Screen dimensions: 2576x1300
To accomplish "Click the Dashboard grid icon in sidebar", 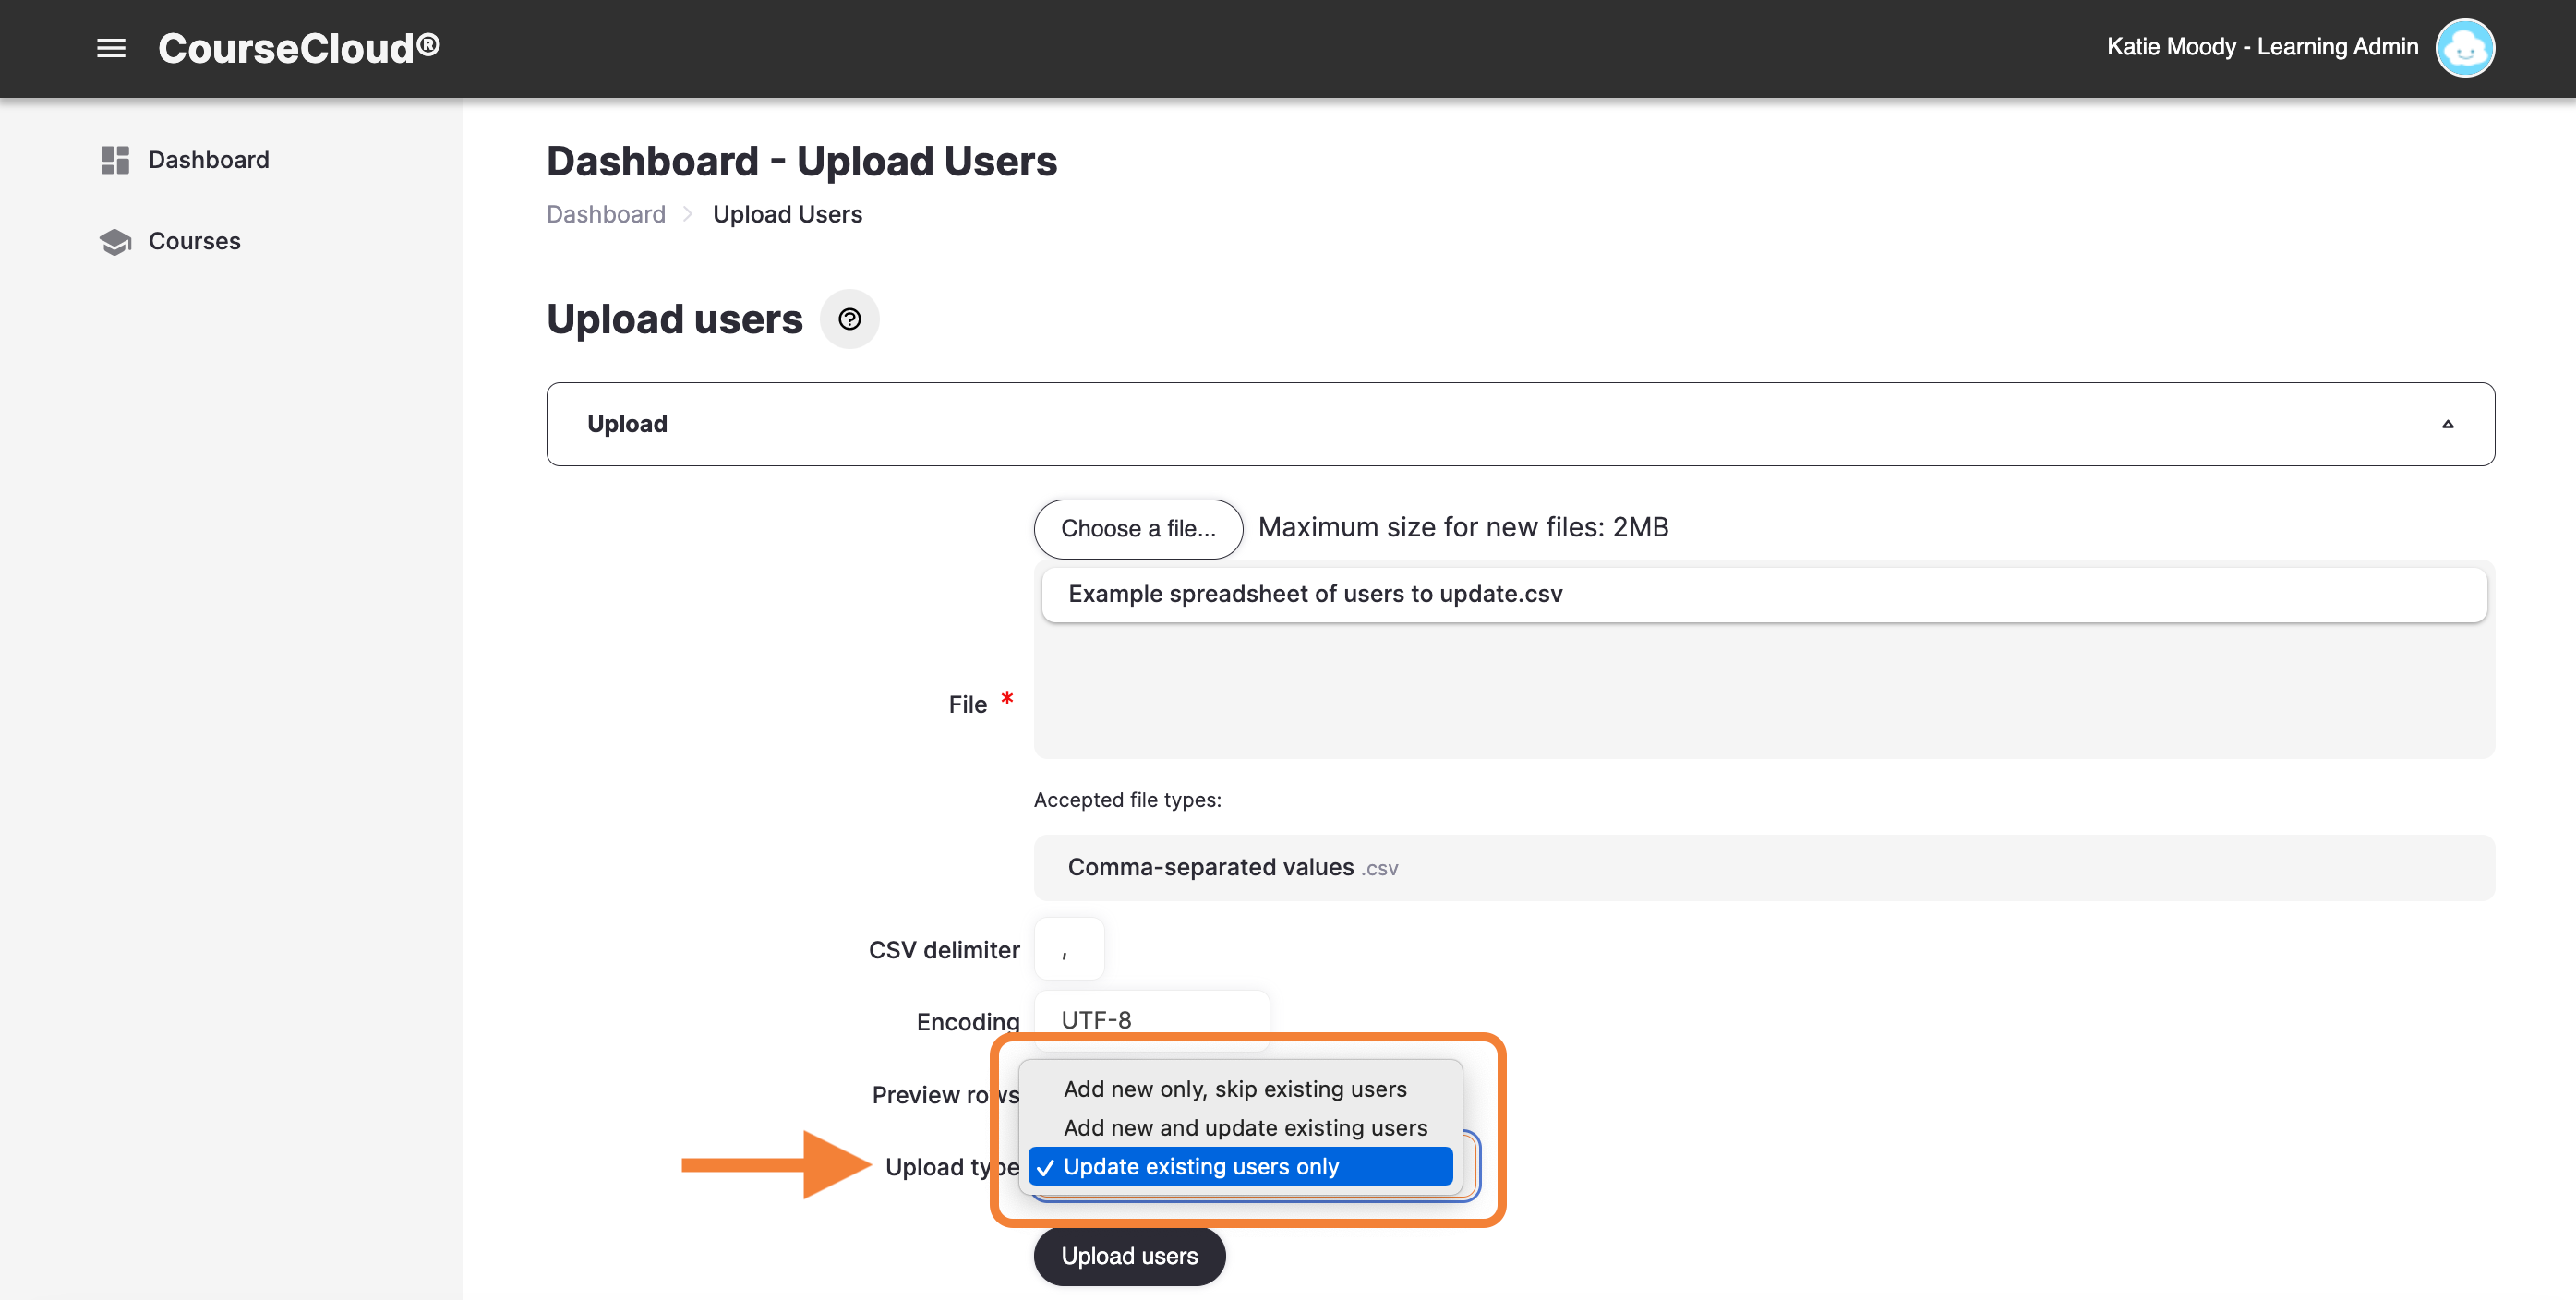I will pos(115,160).
